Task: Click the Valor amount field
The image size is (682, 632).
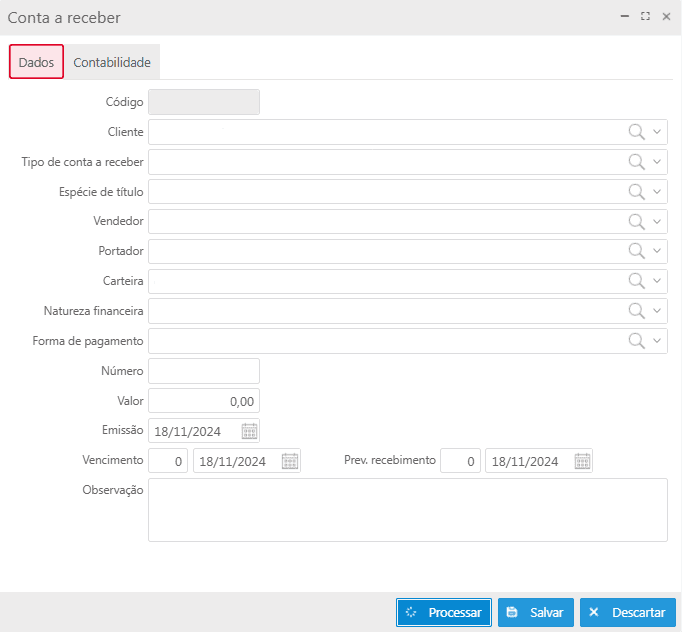Action: [204, 401]
